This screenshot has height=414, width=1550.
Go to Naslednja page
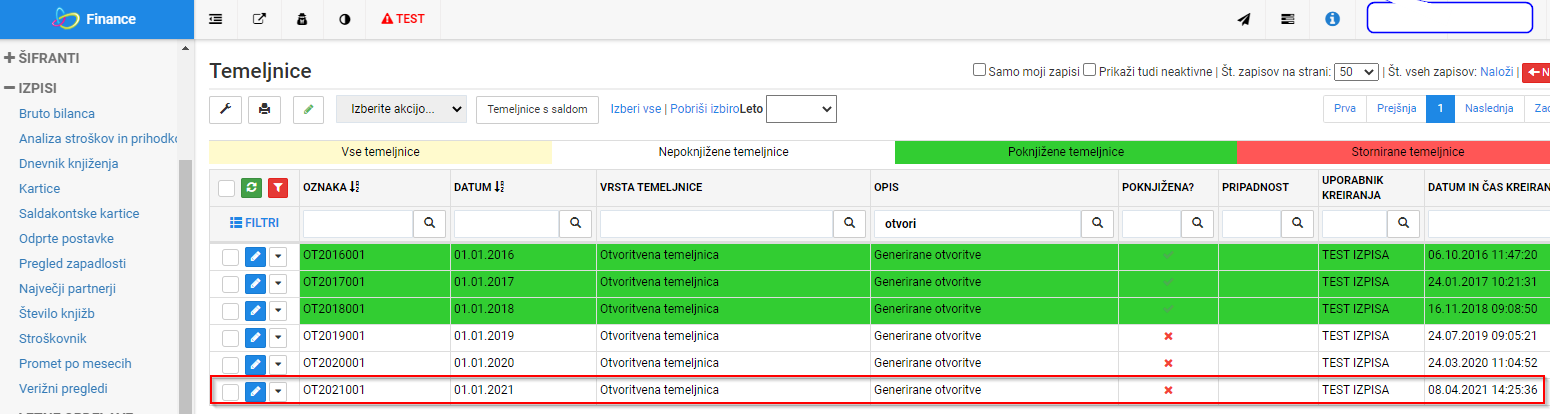coord(1489,108)
